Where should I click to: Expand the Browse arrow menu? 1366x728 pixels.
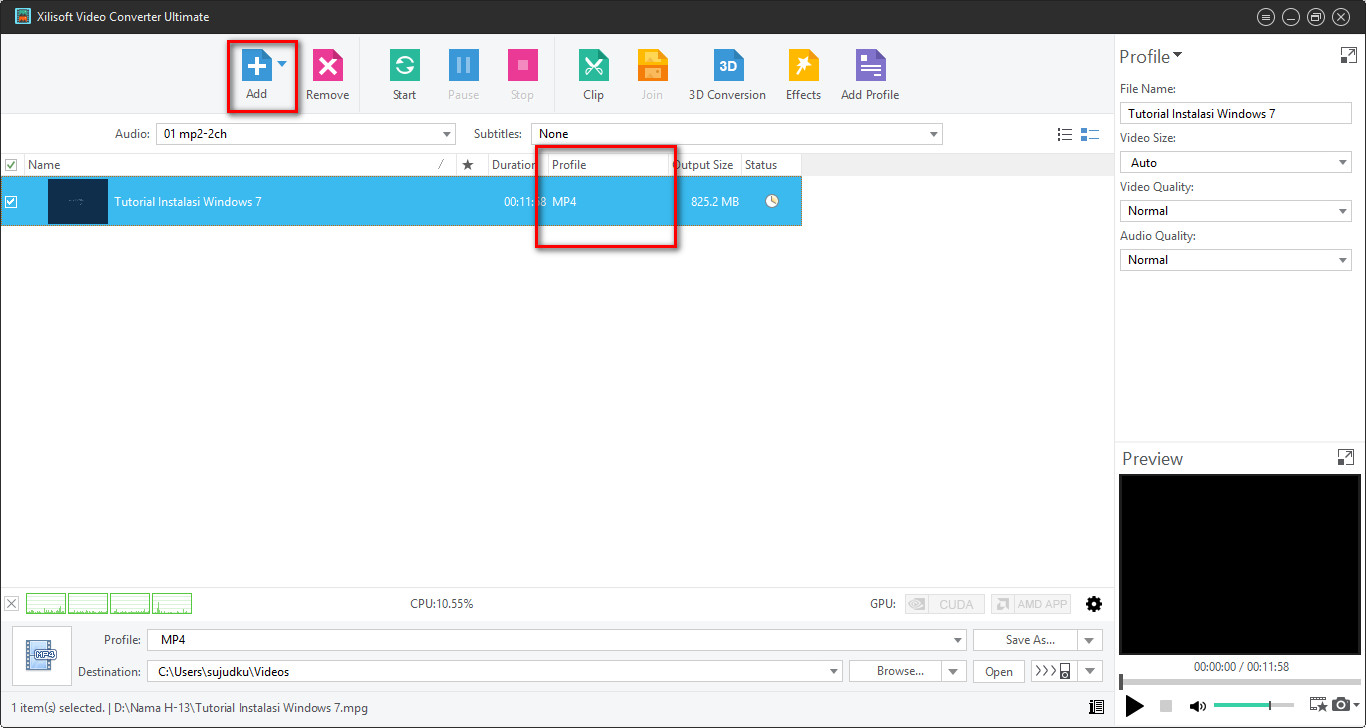coord(954,671)
